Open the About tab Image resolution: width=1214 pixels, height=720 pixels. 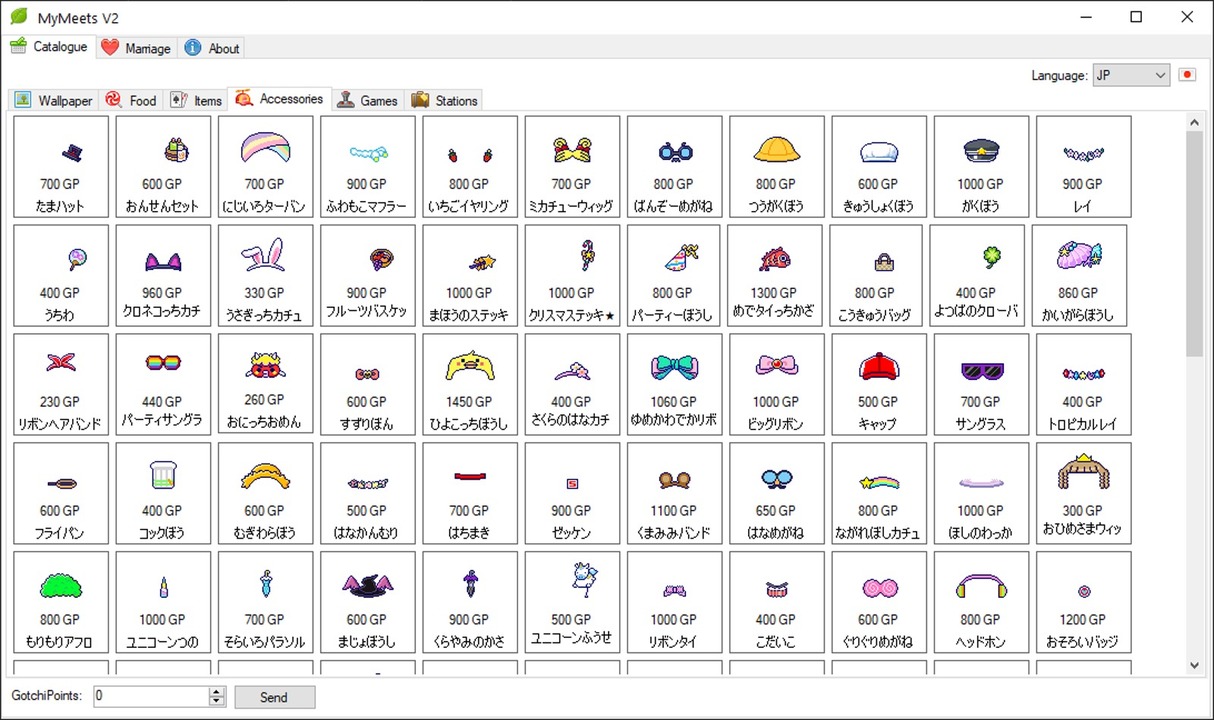(x=212, y=48)
